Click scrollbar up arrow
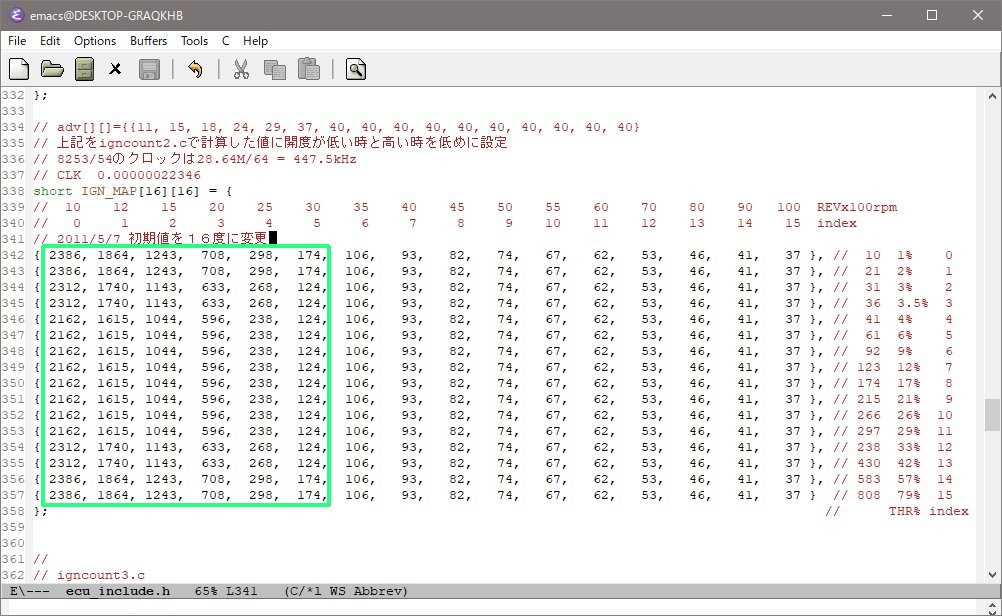Viewport: 1002px width, 616px height. tap(992, 96)
